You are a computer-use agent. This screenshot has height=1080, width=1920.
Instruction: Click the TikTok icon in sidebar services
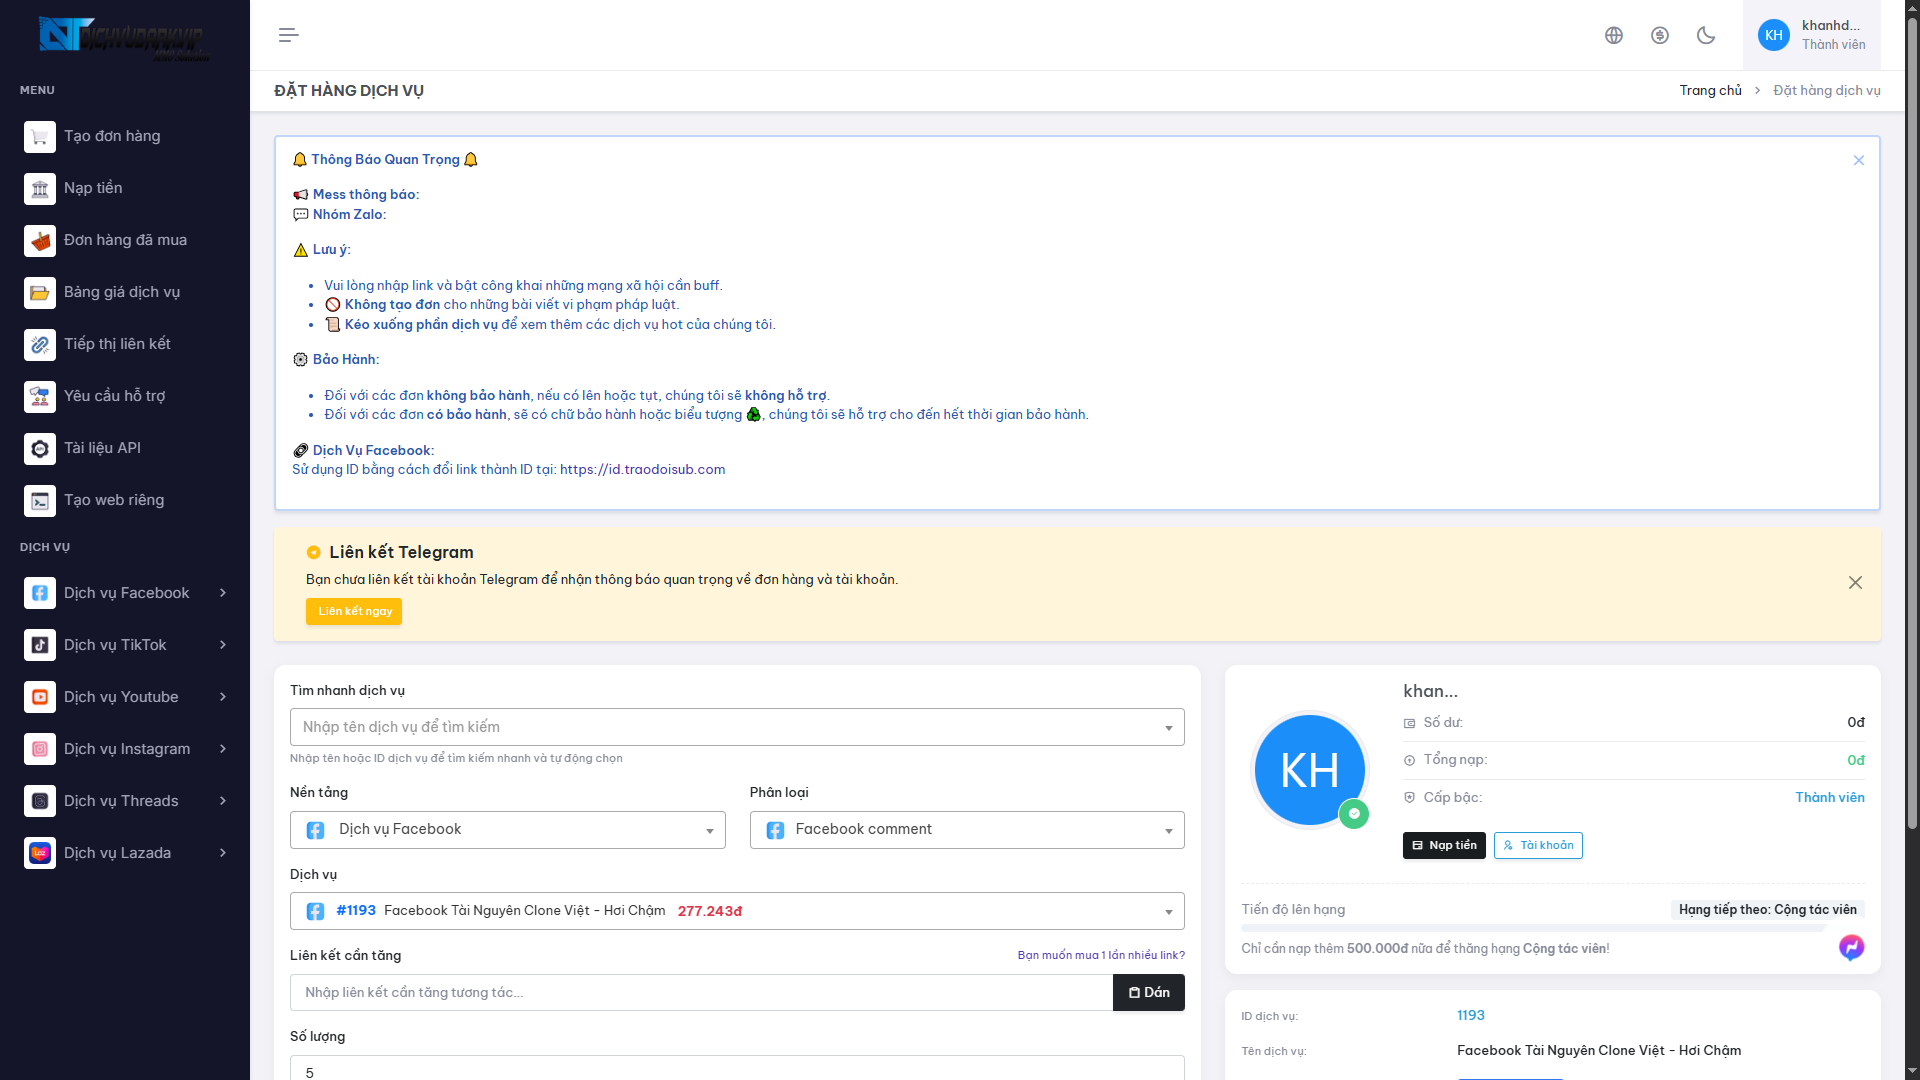point(40,645)
